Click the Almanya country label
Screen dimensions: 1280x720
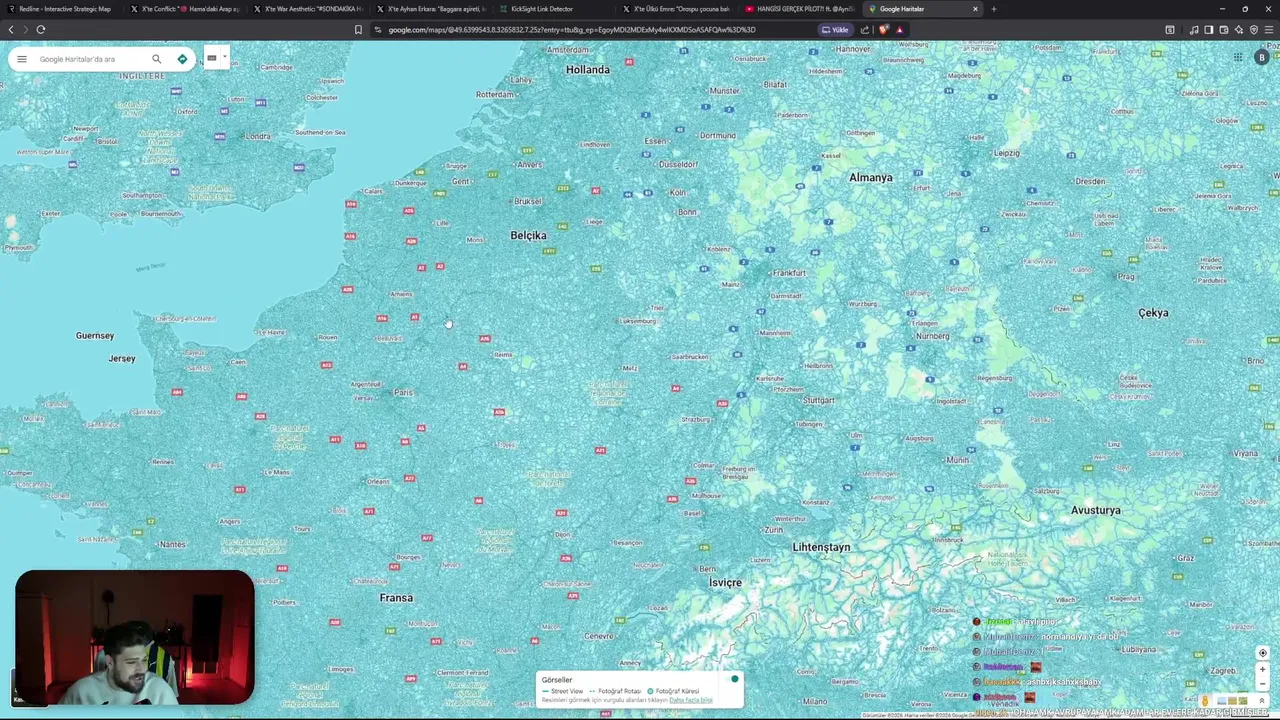870,178
